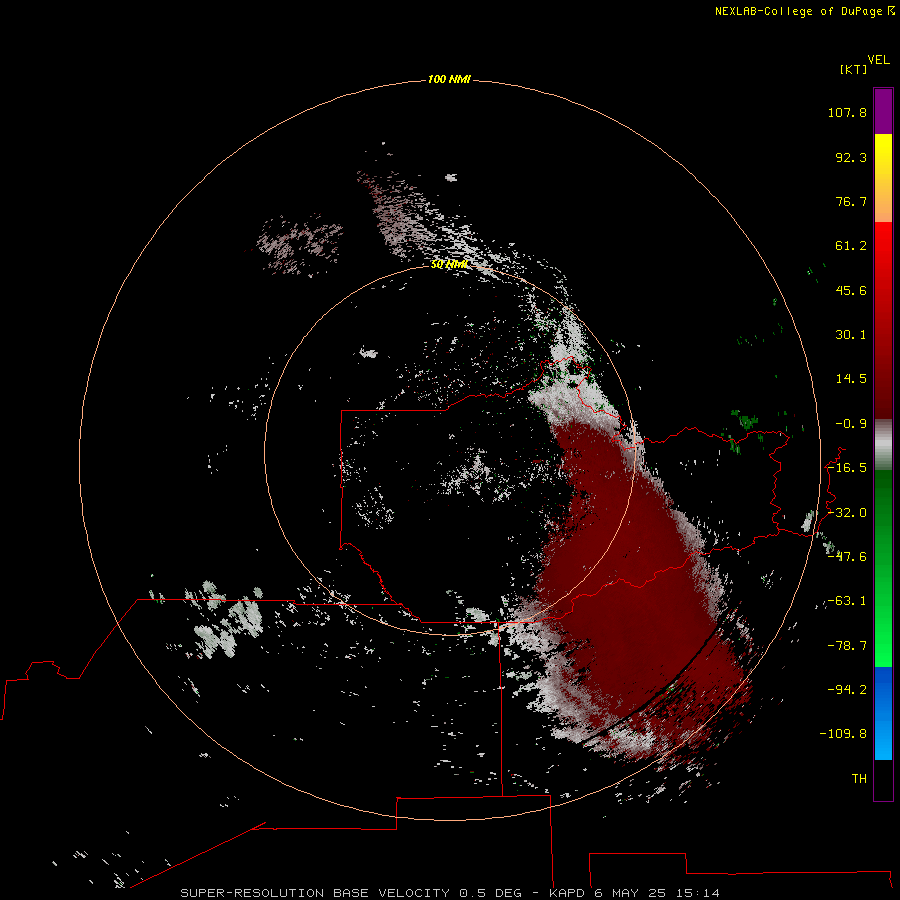This screenshot has height=900, width=900.
Task: Click the 61.2 scale value
Action: [x=851, y=246]
